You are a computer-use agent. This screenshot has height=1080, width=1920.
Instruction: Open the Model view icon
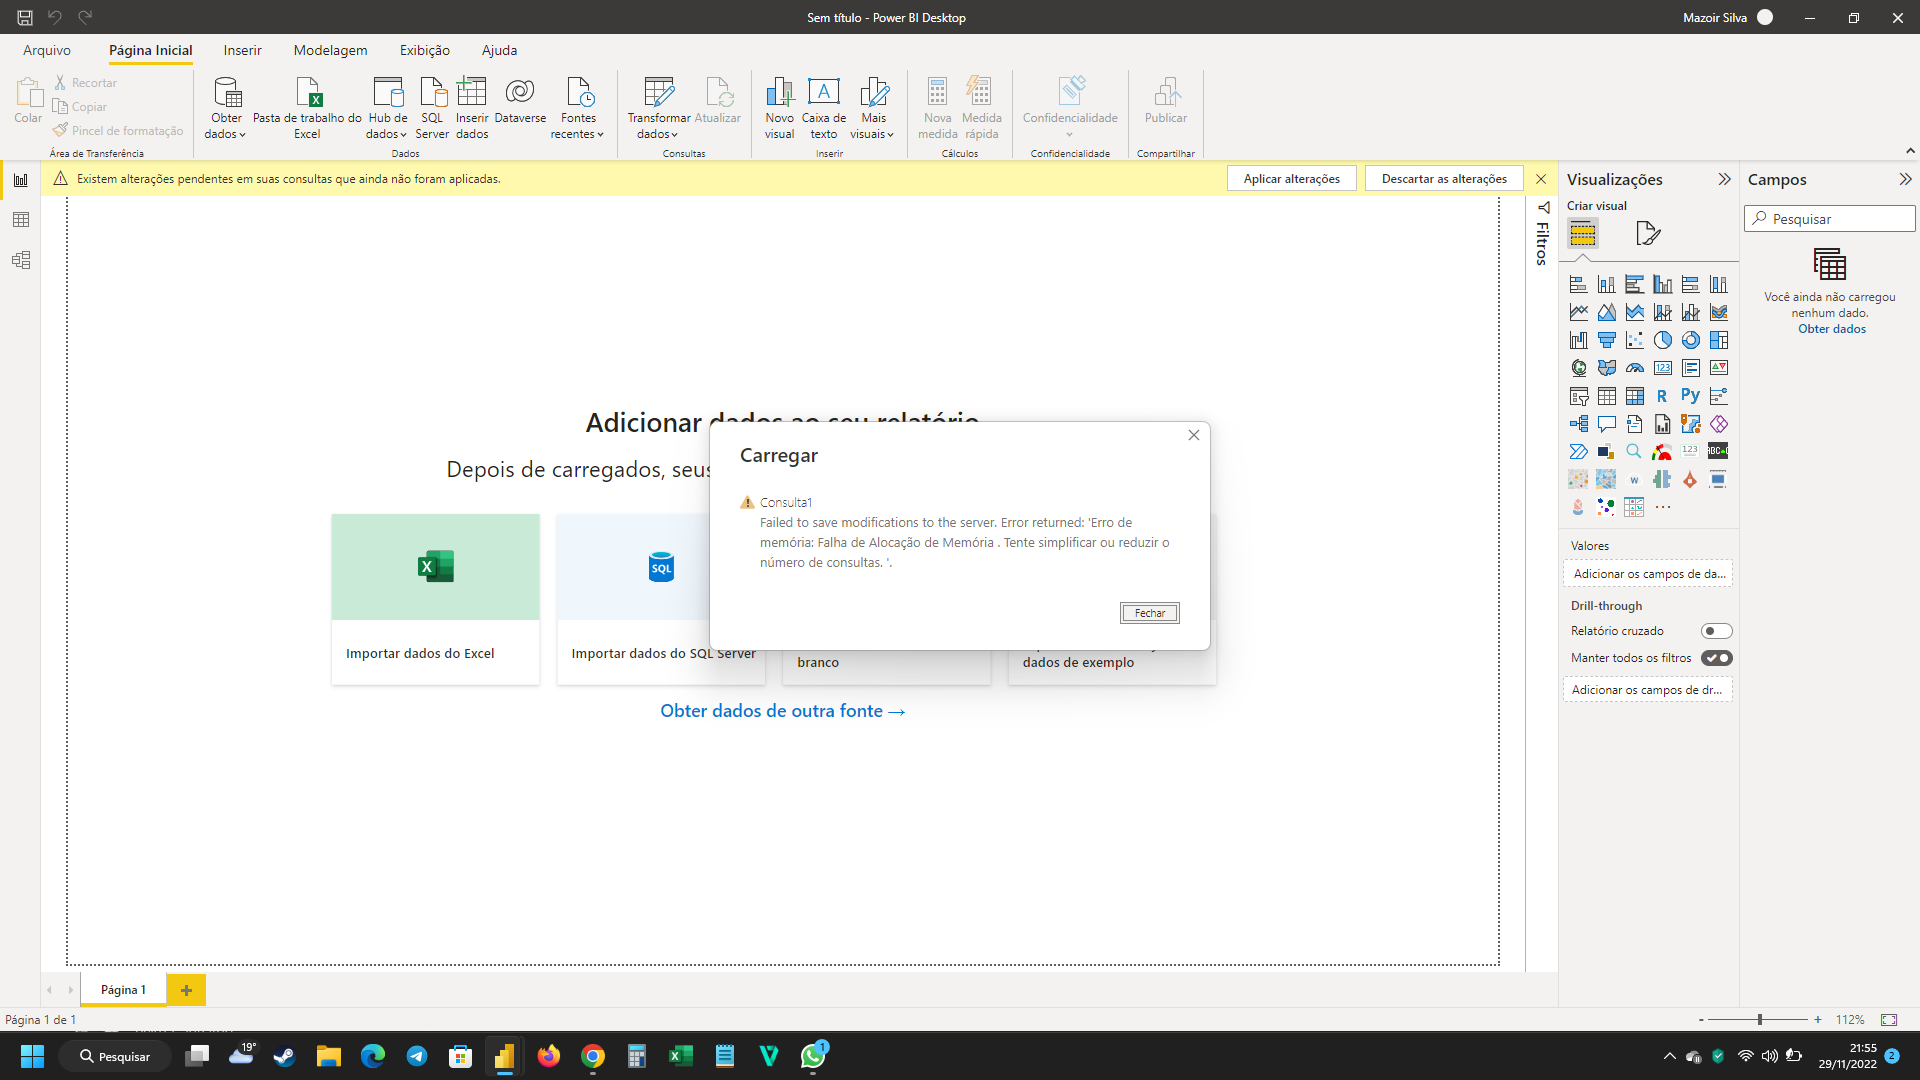(21, 260)
